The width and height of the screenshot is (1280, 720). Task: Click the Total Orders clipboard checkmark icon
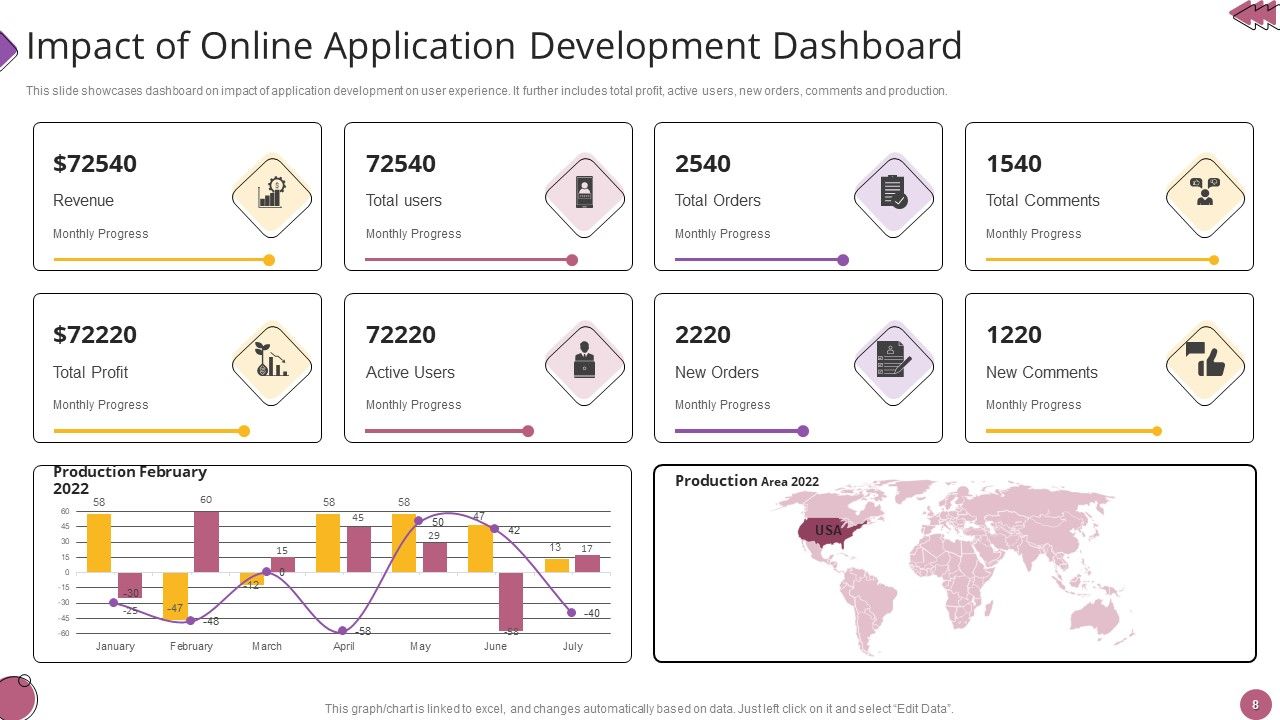[894, 193]
